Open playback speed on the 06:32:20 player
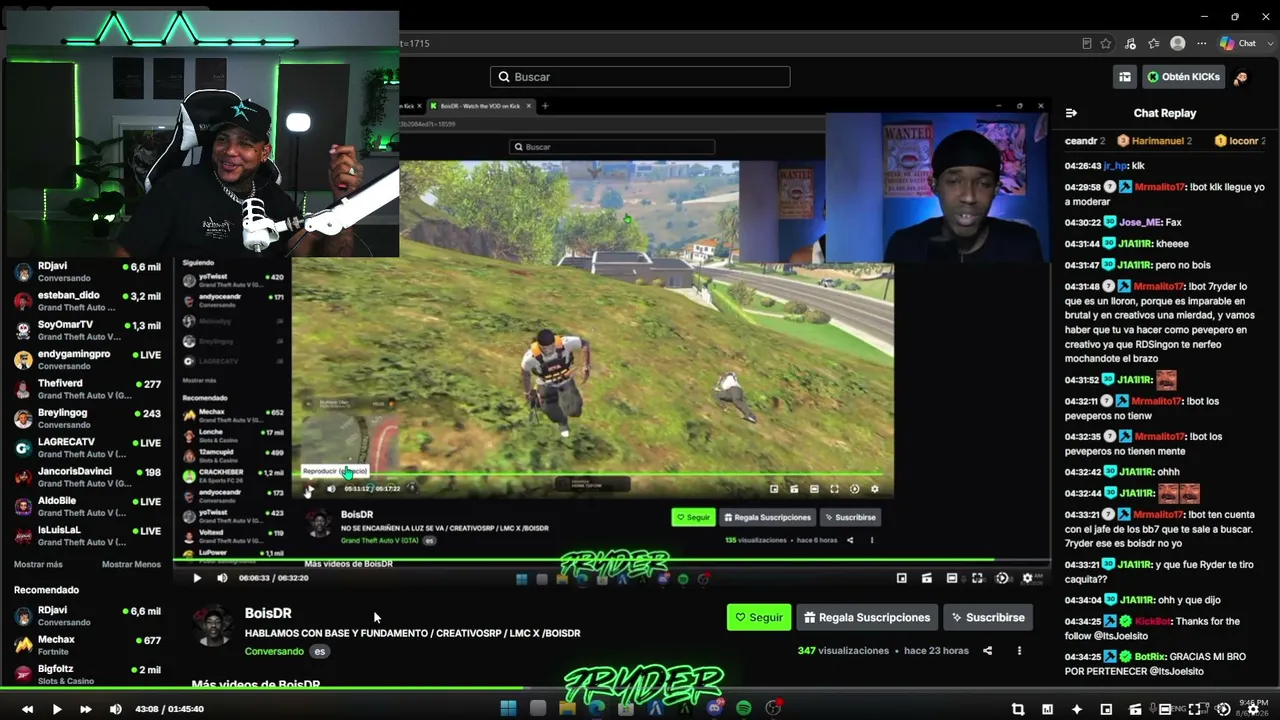Screen dimensions: 1280x720 (x=1002, y=578)
